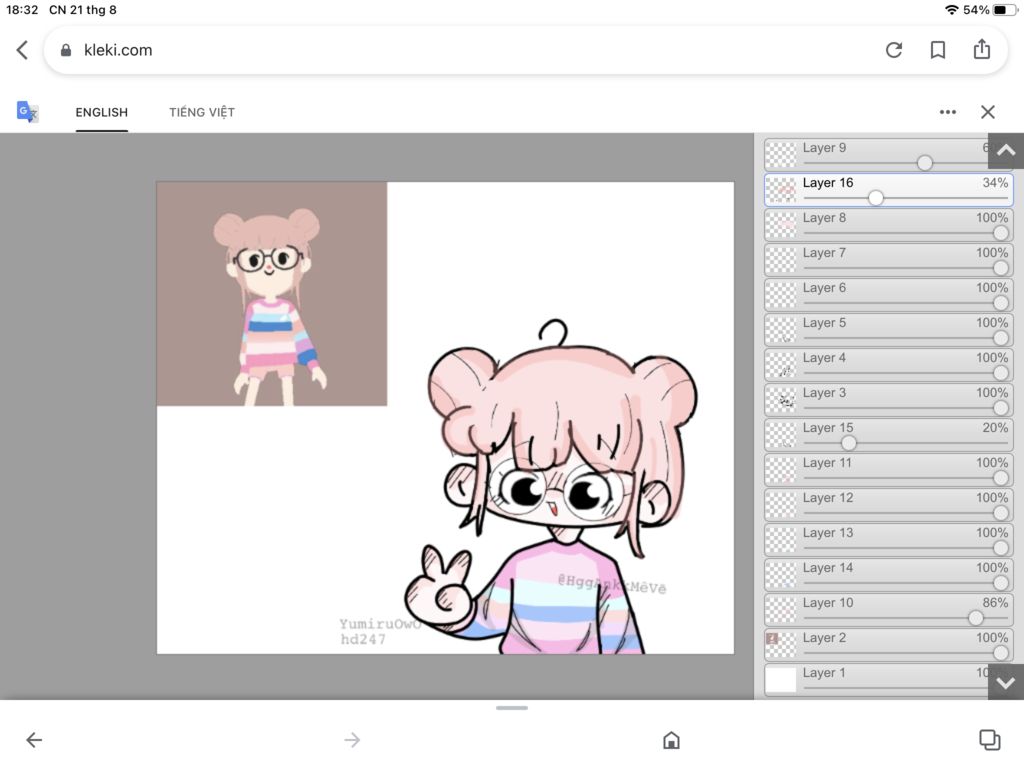Select Layer 3 row
Screen dimensions: 1024x768
(x=888, y=400)
